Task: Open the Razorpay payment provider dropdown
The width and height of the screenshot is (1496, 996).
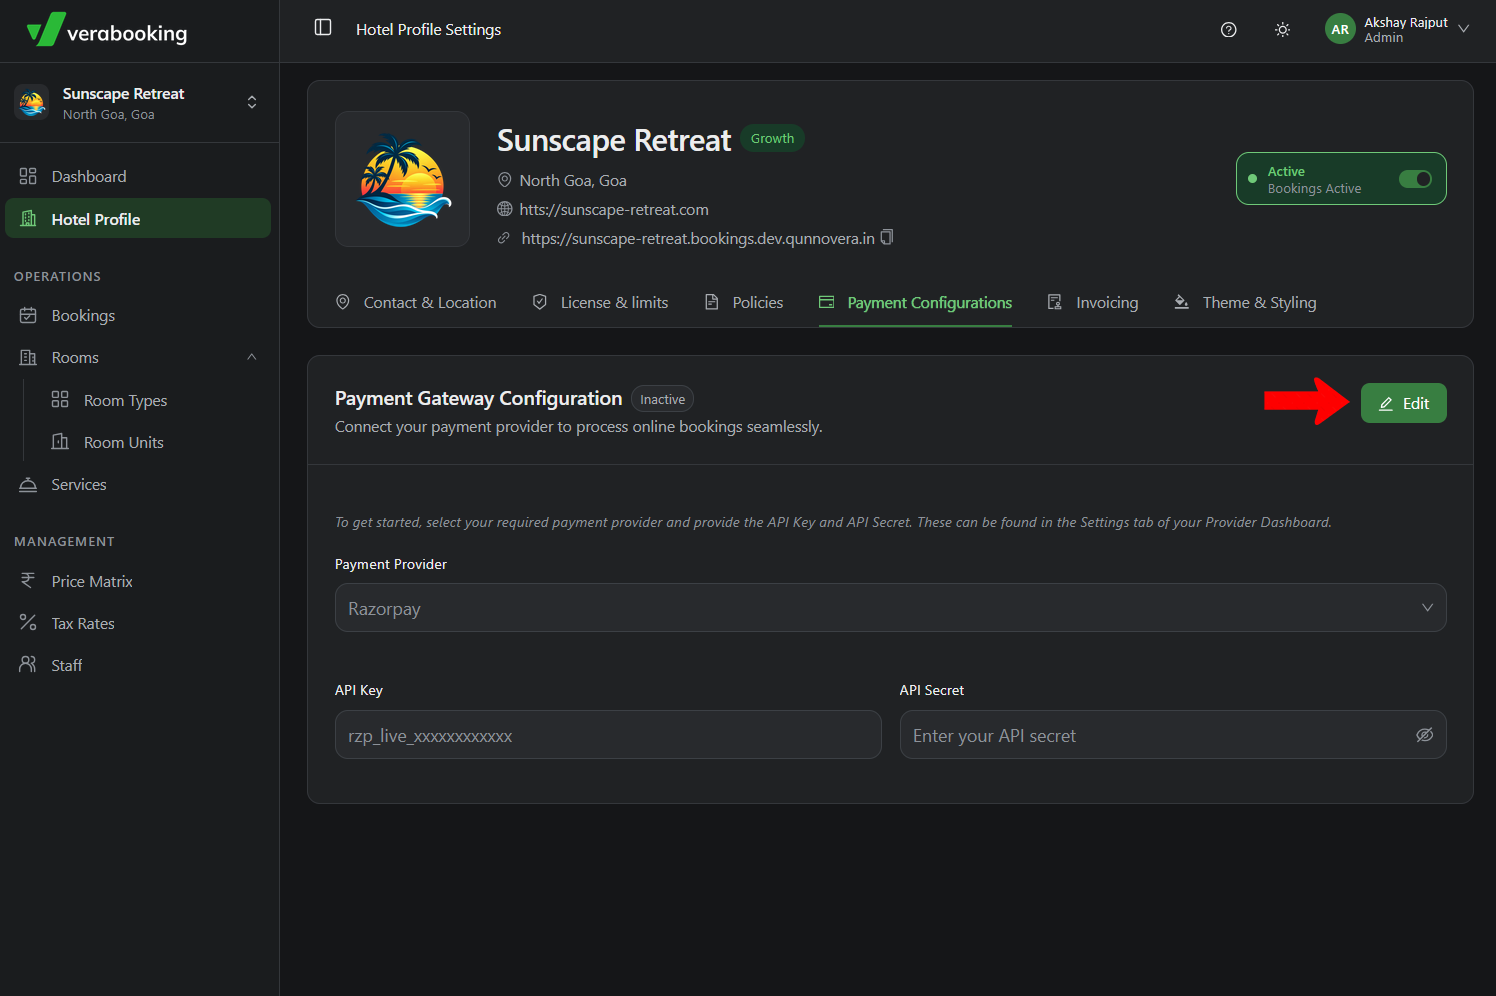Action: click(x=890, y=608)
